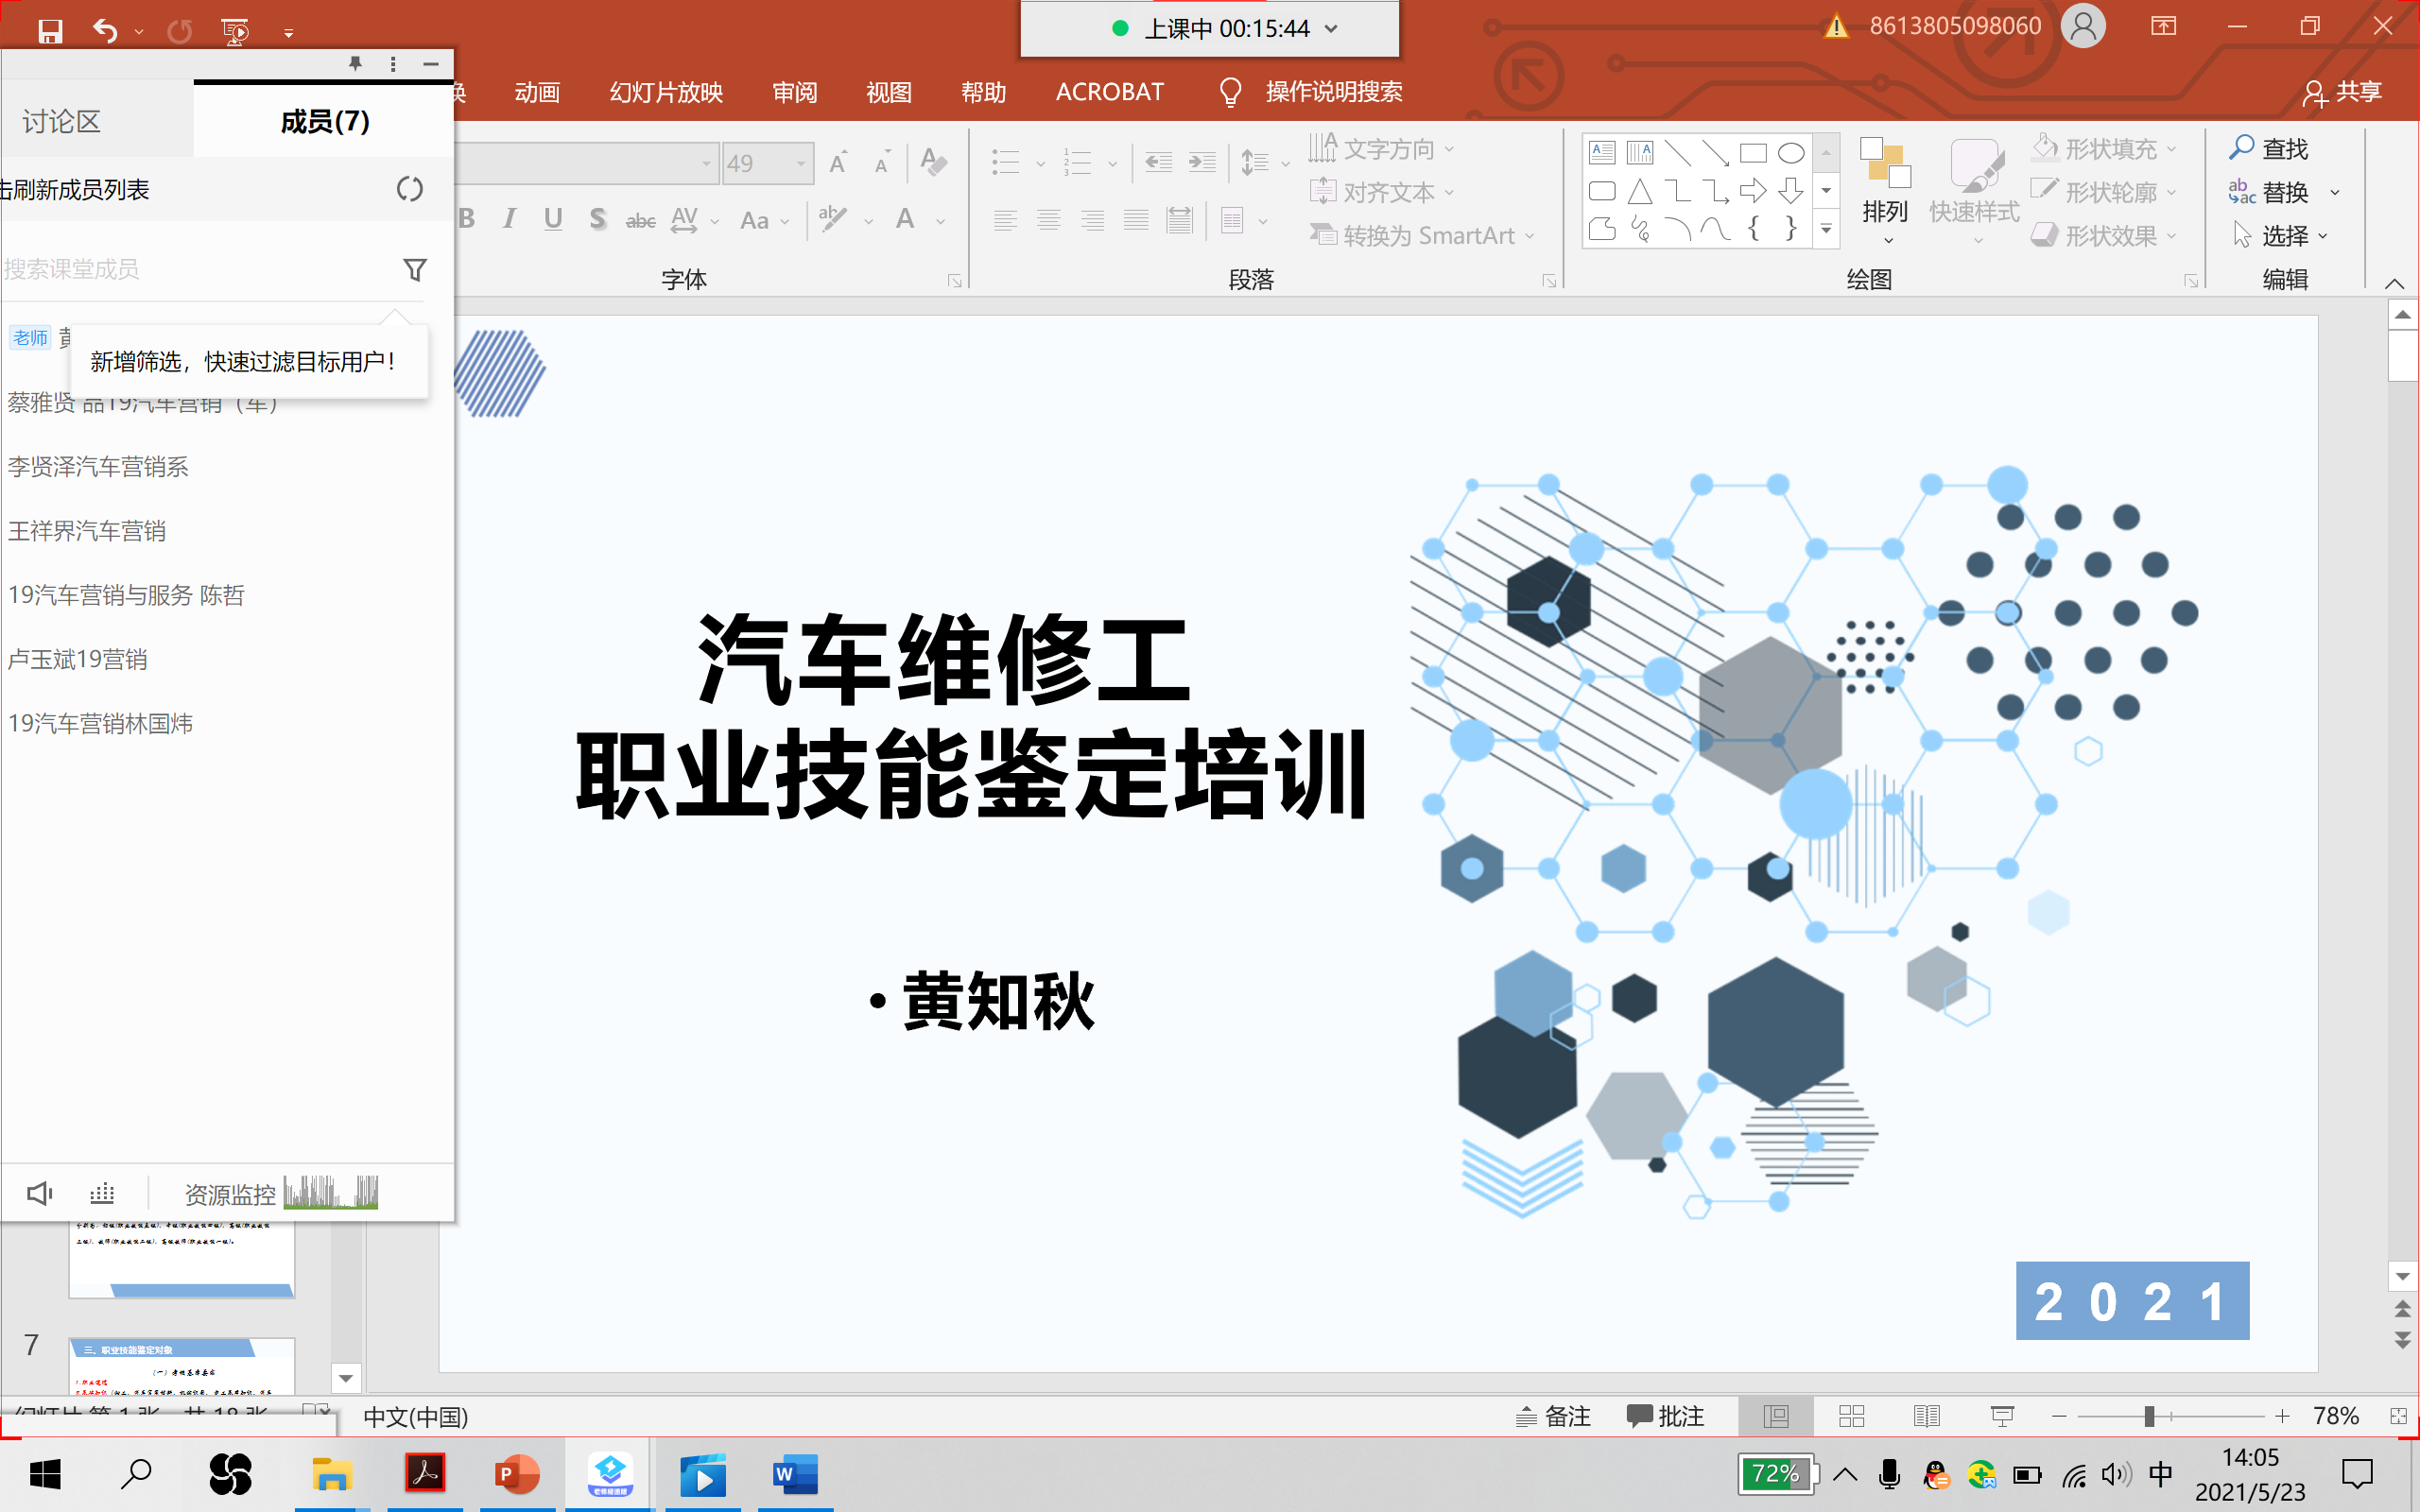This screenshot has width=2420, height=1512.
Task: Toggle the Notes pane in status bar
Action: point(1554,1416)
